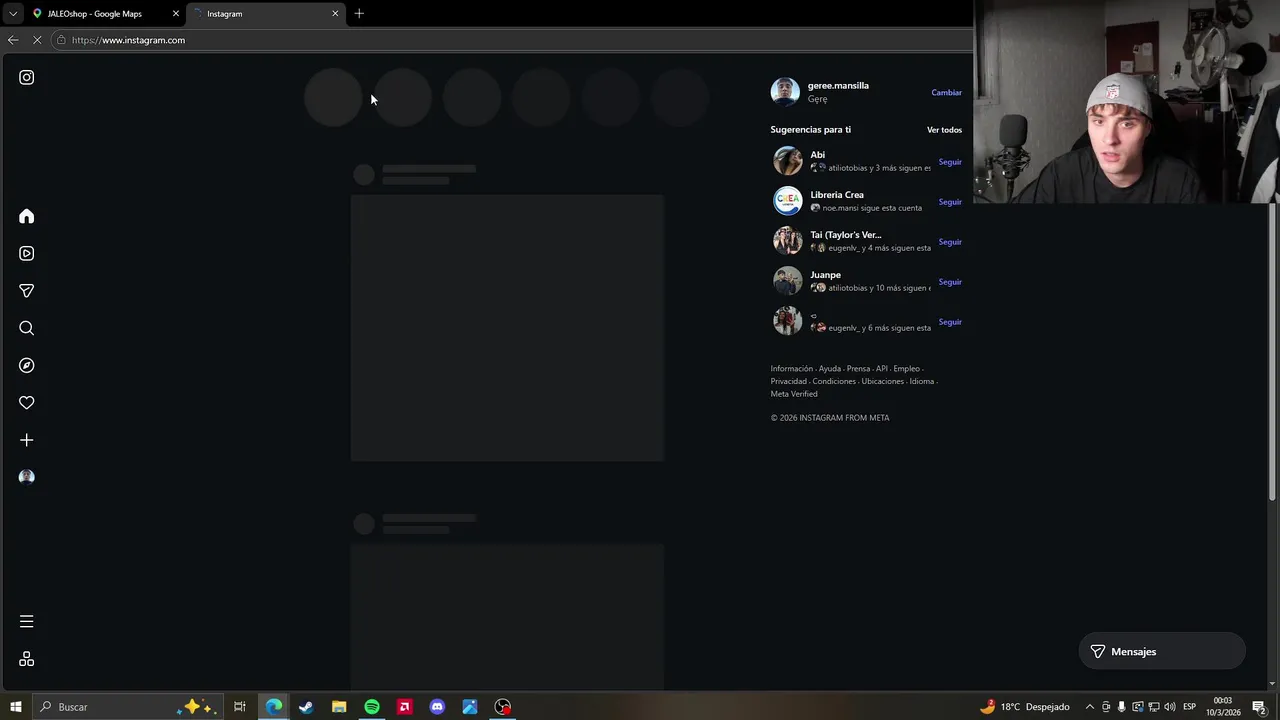Image resolution: width=1280 pixels, height=720 pixels.
Task: Click the ESP language indicator
Action: tap(1190, 707)
